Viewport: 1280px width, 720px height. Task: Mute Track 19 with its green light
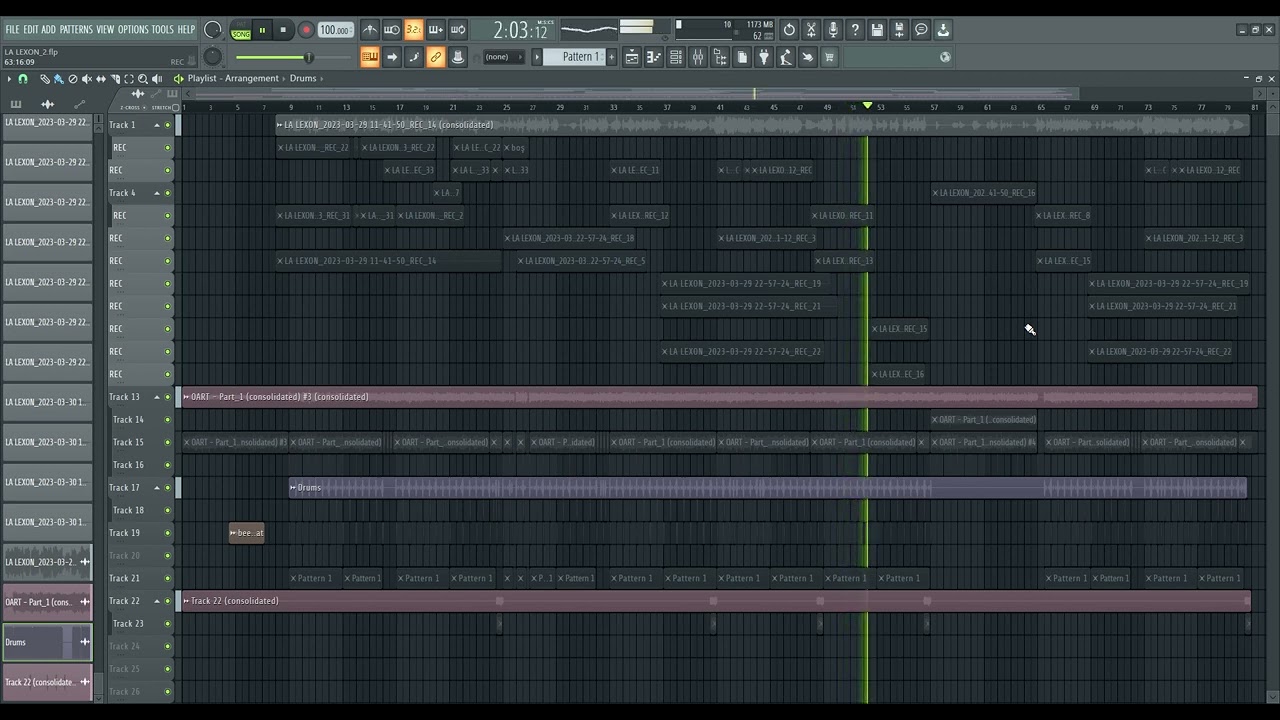point(167,533)
